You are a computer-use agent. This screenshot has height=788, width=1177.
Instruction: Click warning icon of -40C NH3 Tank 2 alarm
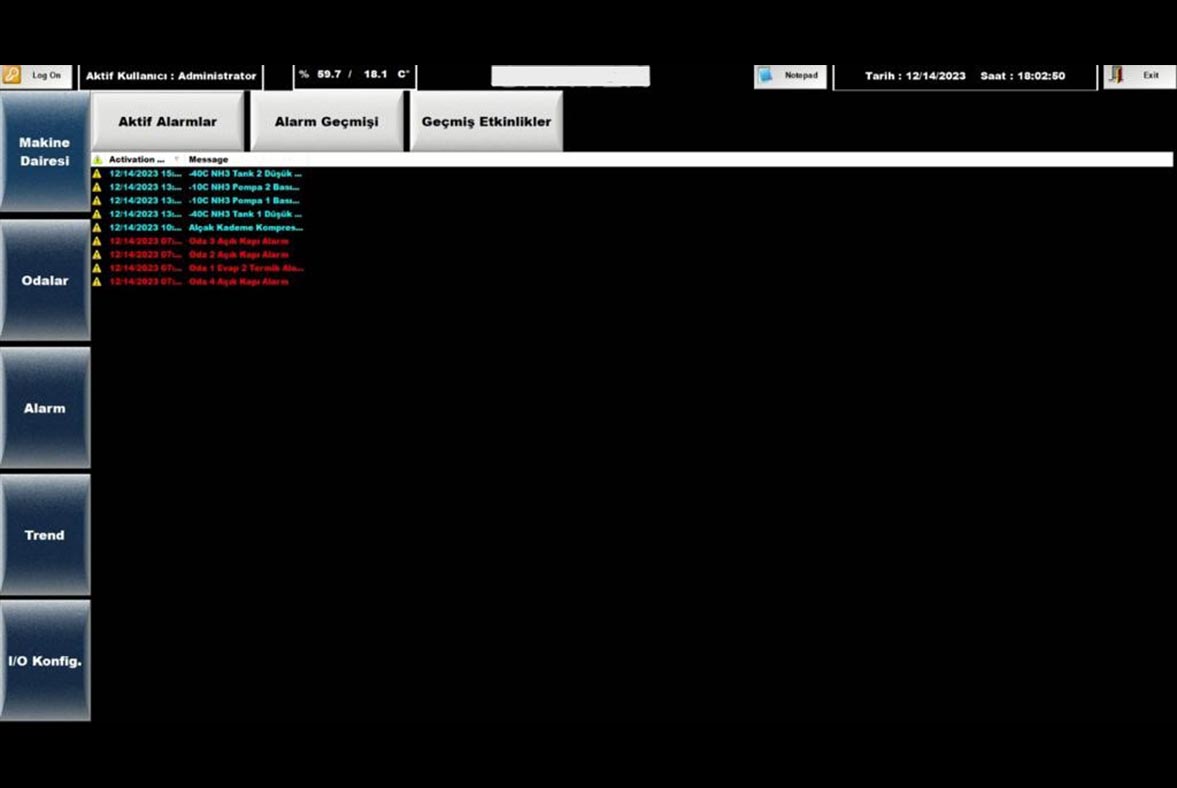coord(97,174)
